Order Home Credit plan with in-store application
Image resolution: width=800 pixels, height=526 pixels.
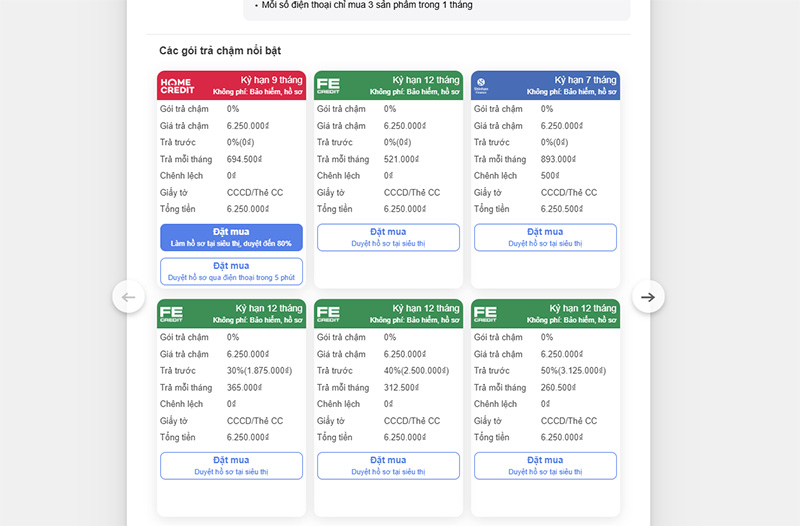[231, 237]
